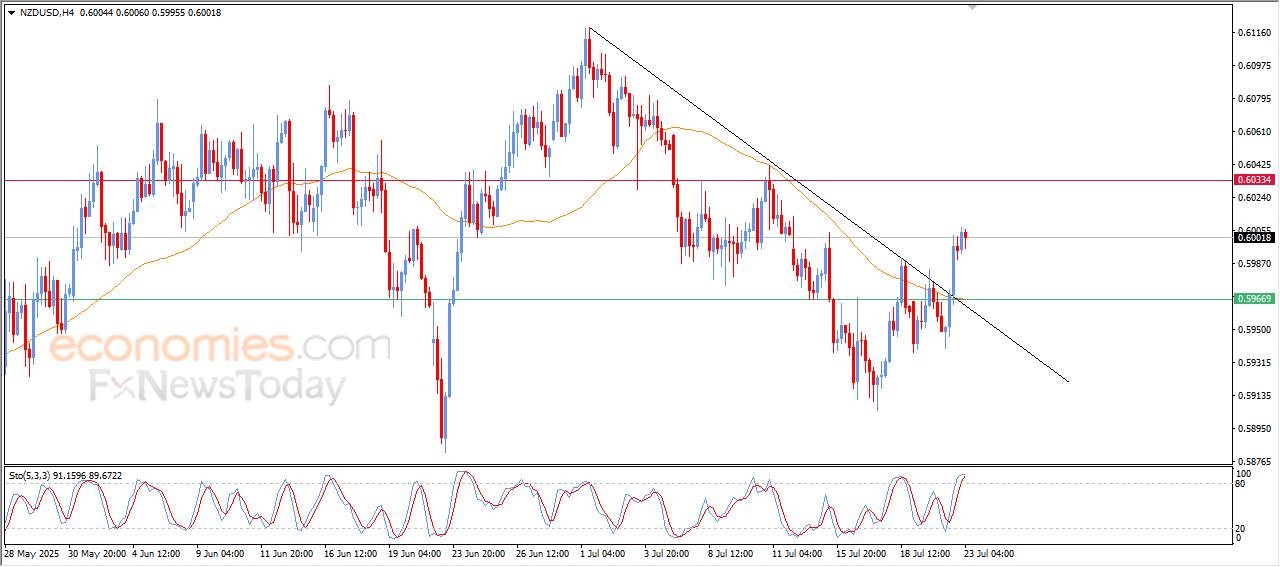Screen dimensions: 1280x567
Task: Click the 11 Jul 04:00 time label
Action: click(798, 553)
